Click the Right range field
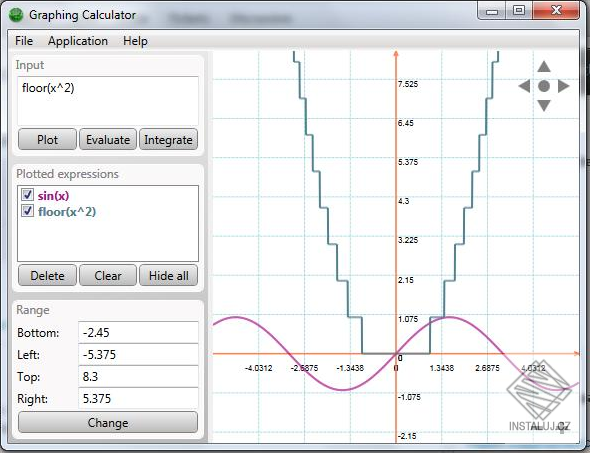The height and width of the screenshot is (453, 590). click(138, 398)
